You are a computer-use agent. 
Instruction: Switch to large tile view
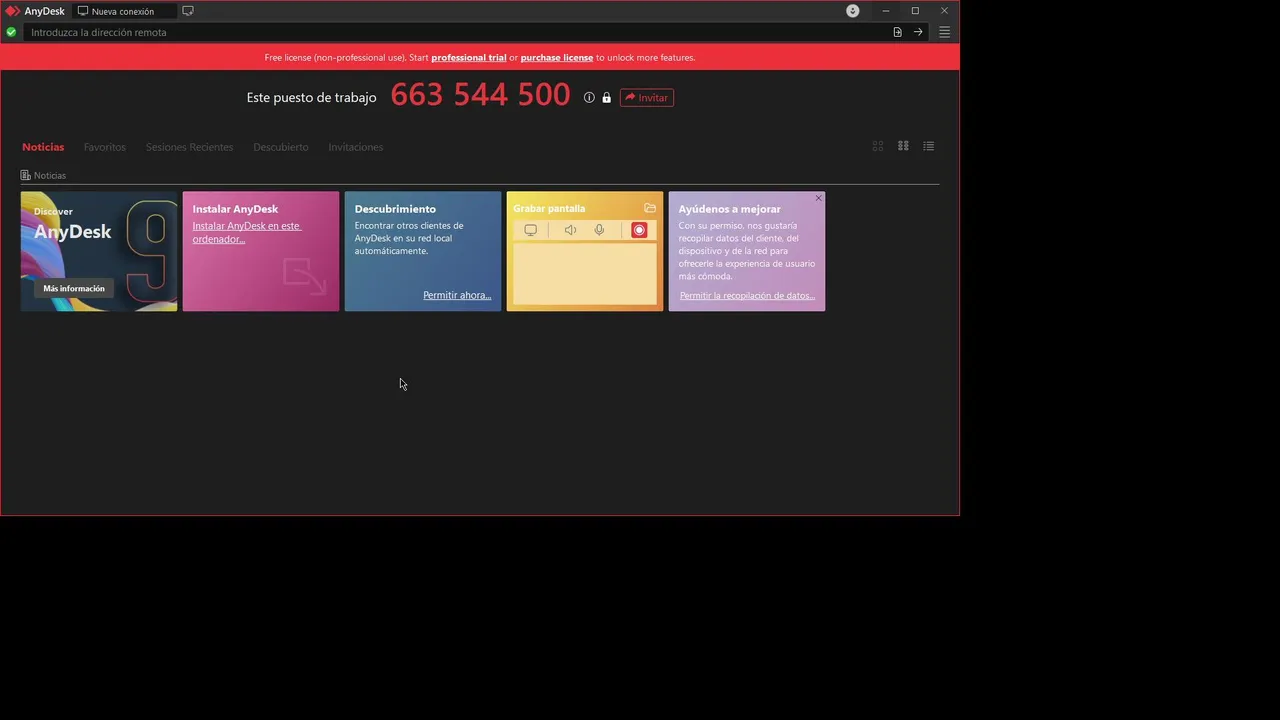tap(878, 146)
